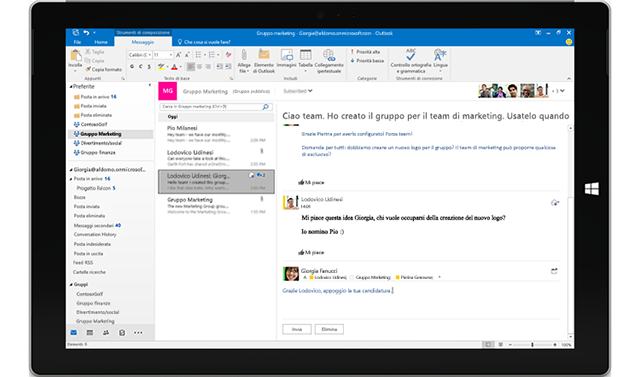Click the Lingua language icon
Screen dimensions: 640x377
point(440,55)
